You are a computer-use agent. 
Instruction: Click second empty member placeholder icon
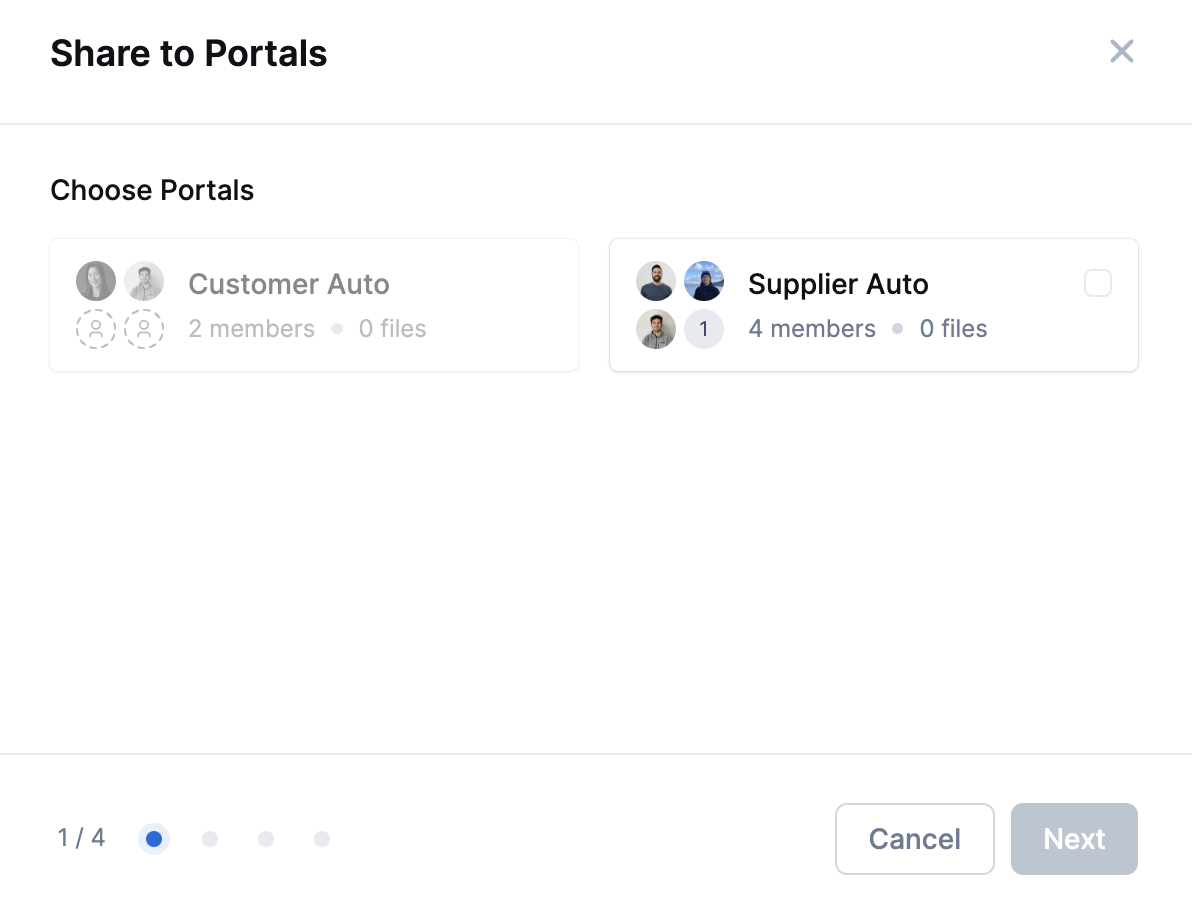point(144,329)
